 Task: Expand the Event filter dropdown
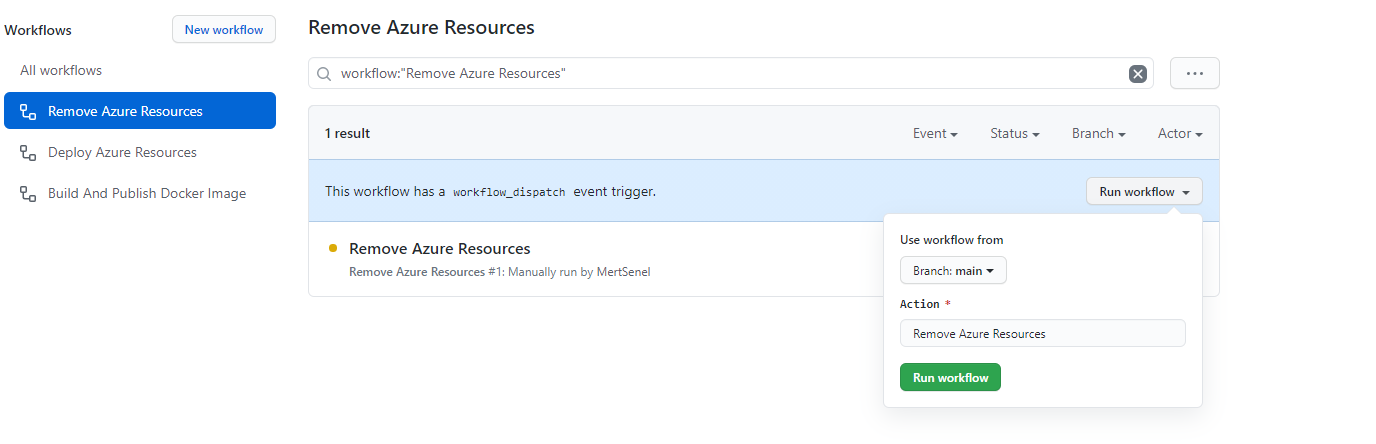[x=935, y=133]
